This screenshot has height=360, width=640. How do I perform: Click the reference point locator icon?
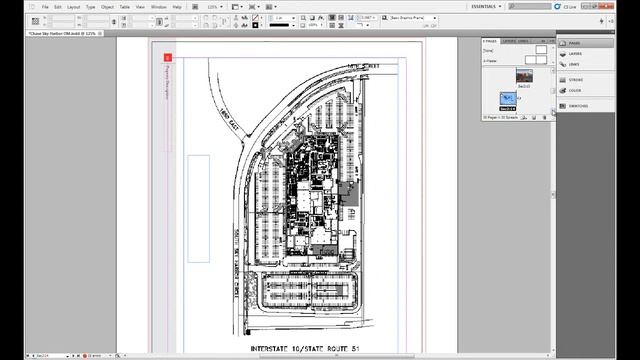[36, 21]
